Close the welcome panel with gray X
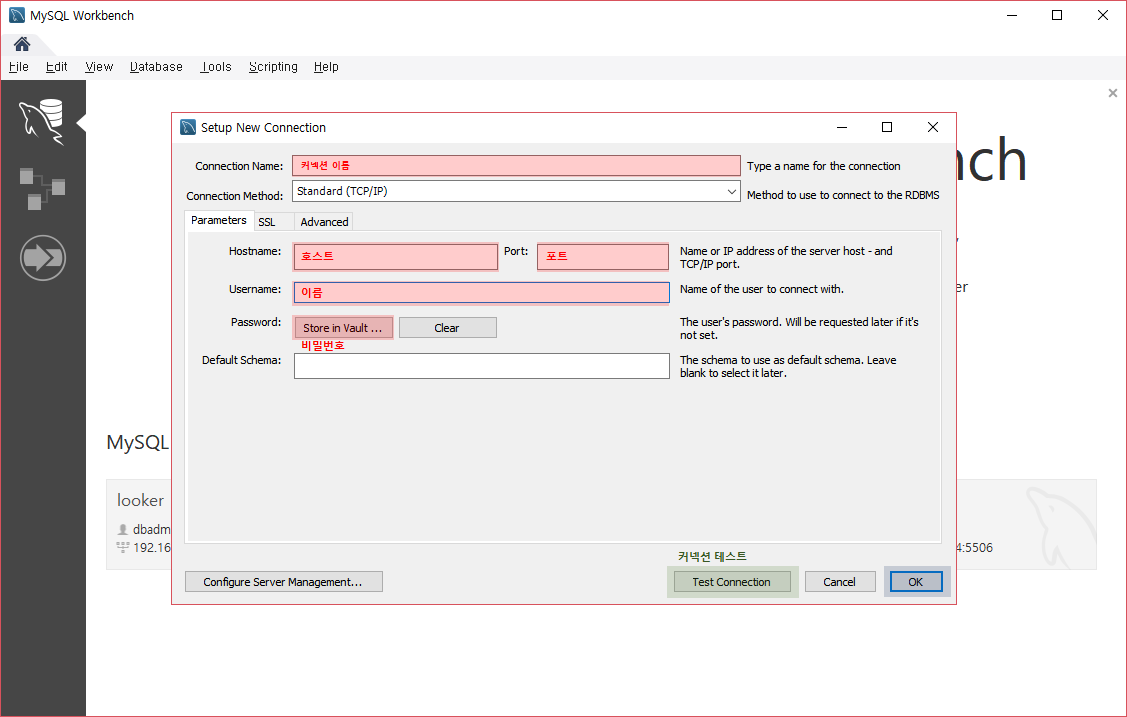The width and height of the screenshot is (1127, 717). (x=1113, y=93)
